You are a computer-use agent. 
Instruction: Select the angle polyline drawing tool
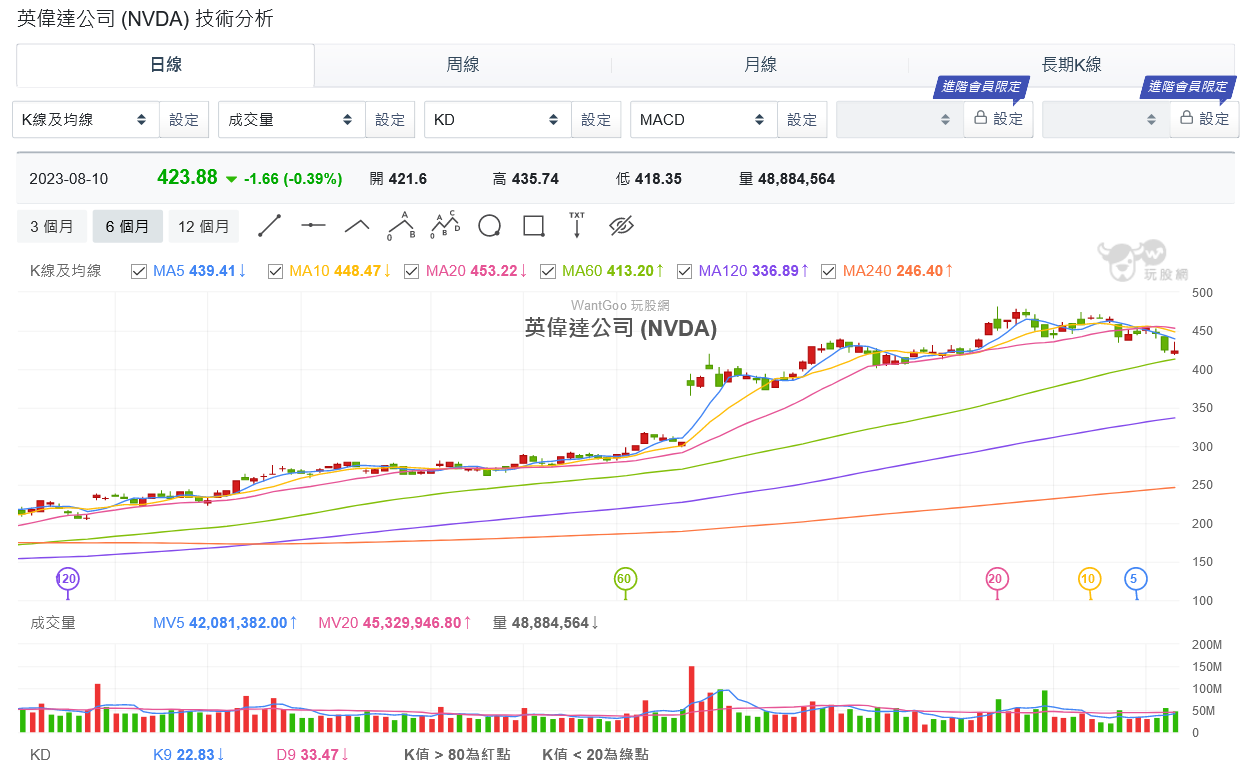(x=357, y=226)
